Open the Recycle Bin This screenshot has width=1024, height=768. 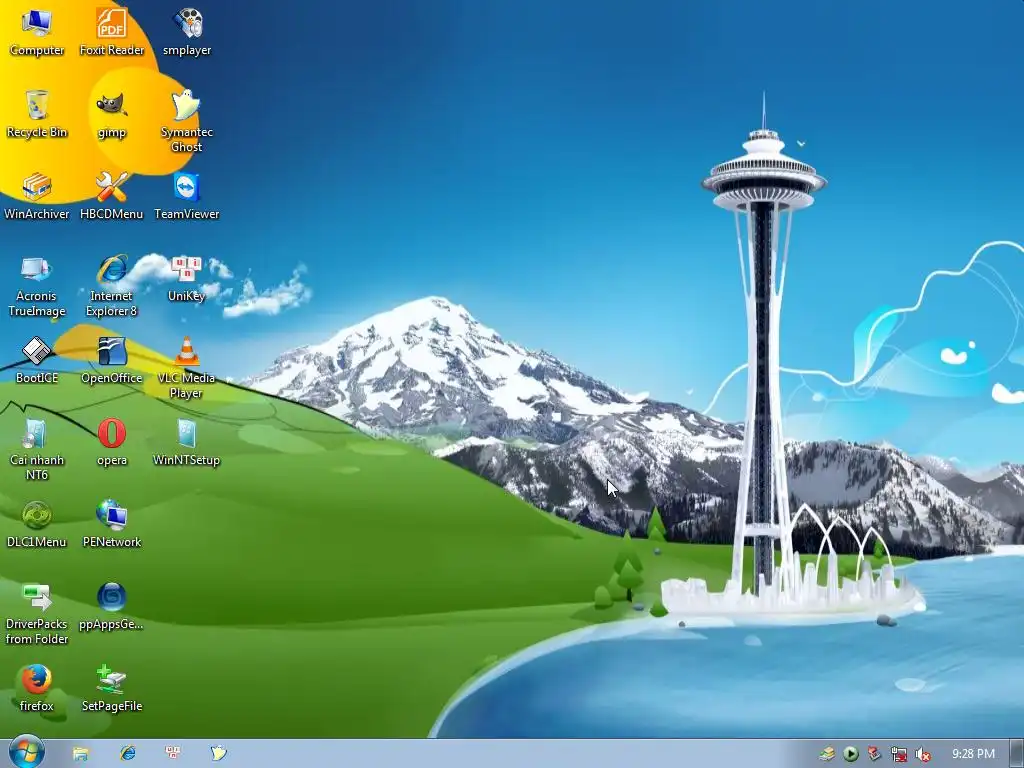37,114
